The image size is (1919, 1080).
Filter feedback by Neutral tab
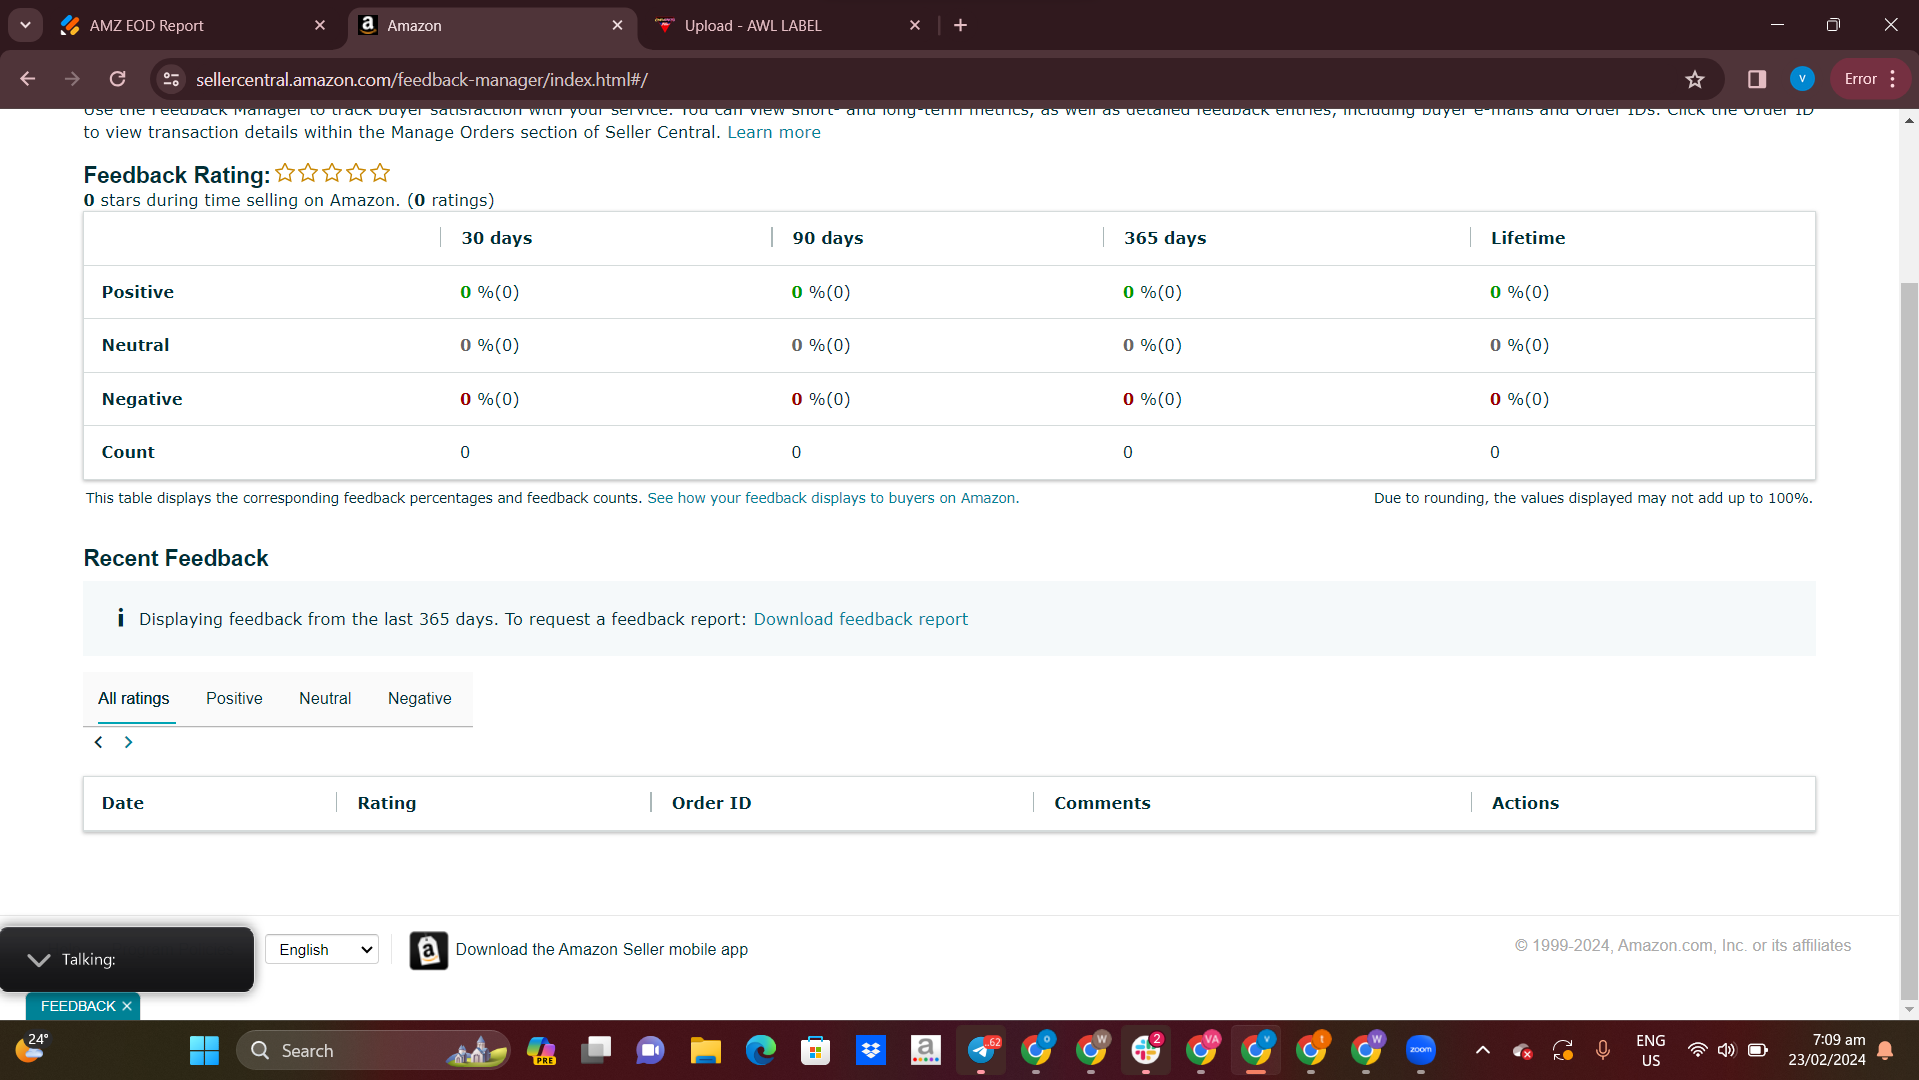[x=325, y=698]
